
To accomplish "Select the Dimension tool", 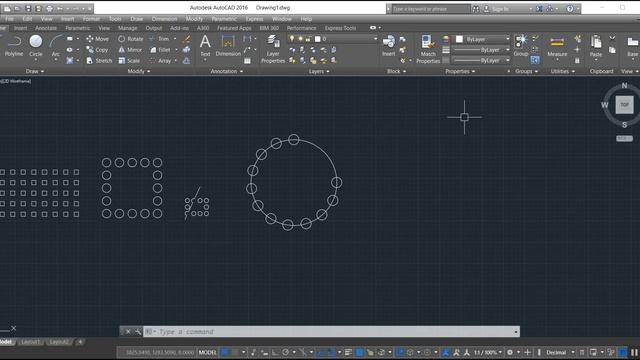I will [228, 45].
